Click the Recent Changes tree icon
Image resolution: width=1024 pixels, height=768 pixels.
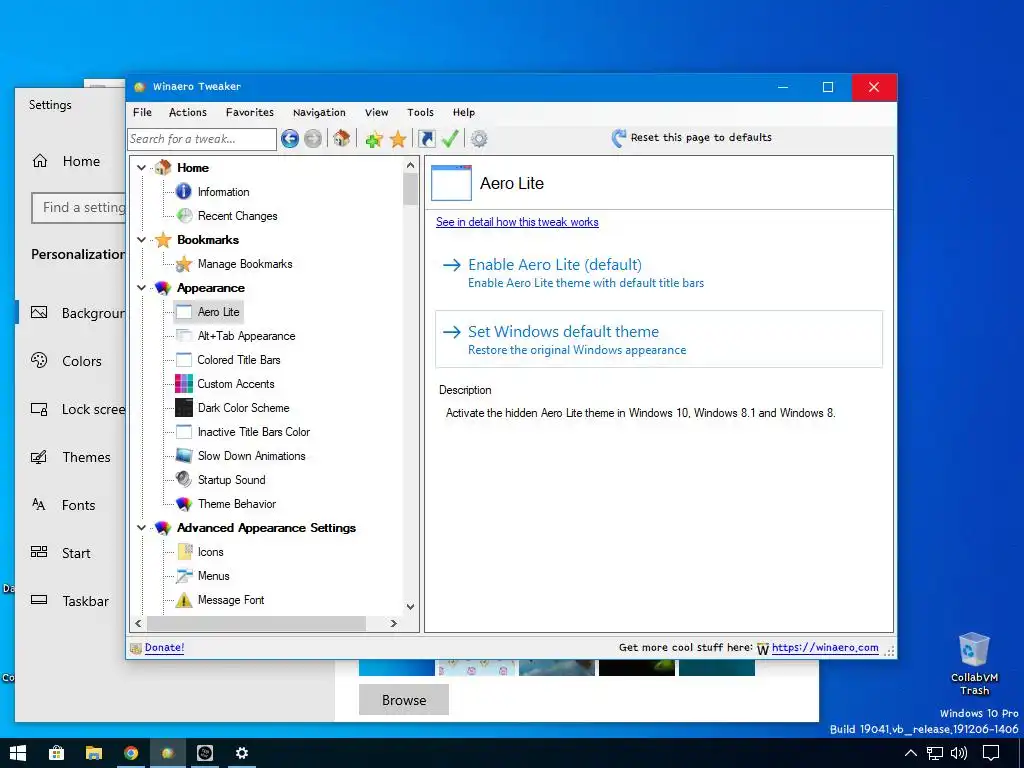[184, 216]
